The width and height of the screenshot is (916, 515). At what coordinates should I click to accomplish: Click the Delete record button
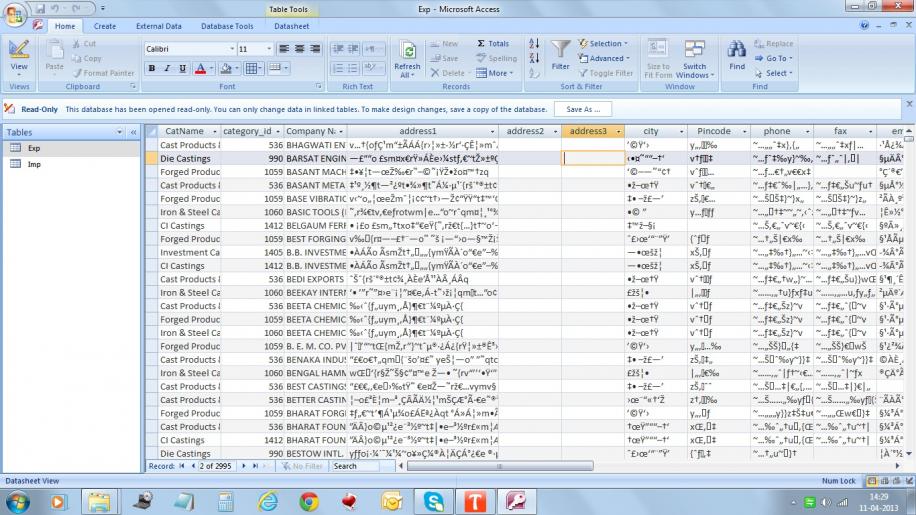point(447,73)
